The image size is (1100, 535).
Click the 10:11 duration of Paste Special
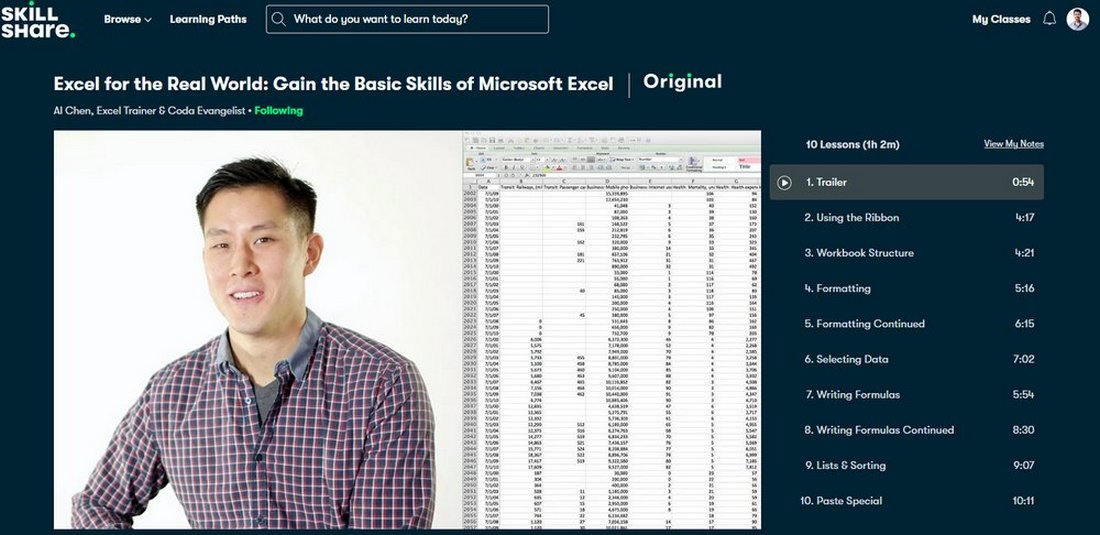(x=1022, y=501)
